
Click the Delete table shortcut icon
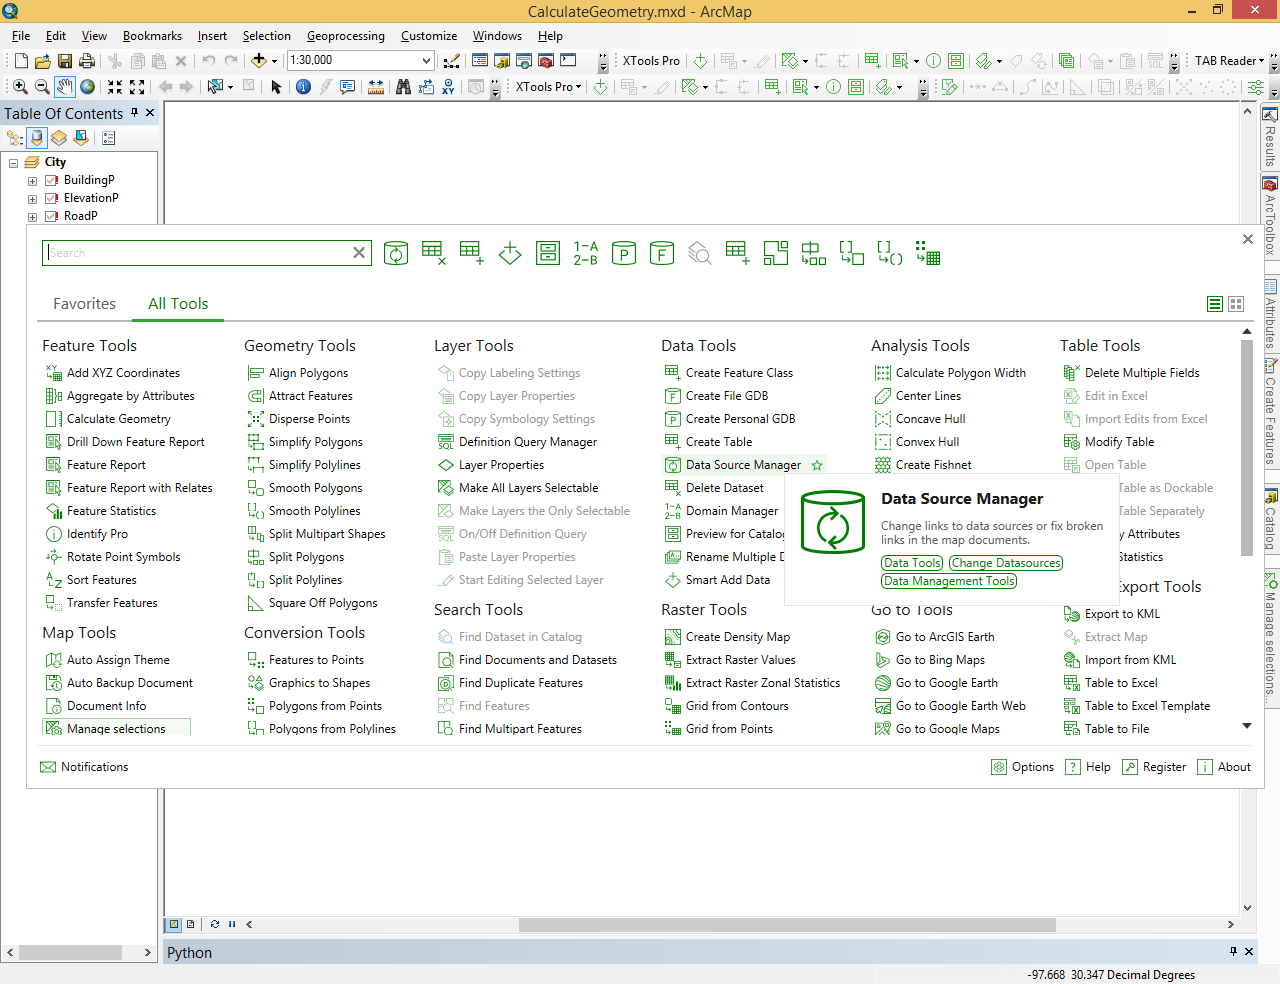pos(433,253)
